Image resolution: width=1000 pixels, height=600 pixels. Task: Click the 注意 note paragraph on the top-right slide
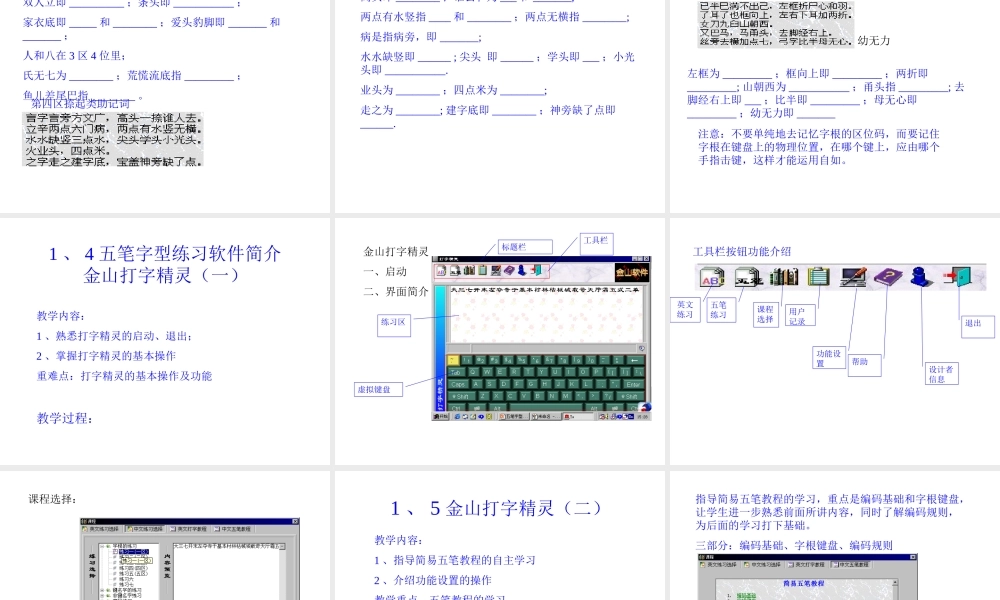click(x=819, y=147)
